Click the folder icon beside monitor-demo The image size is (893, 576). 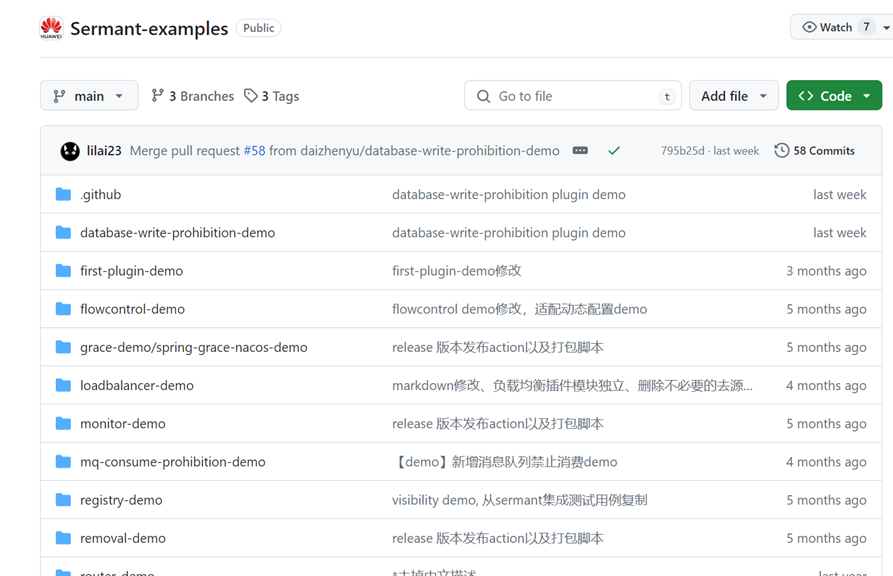[61, 423]
